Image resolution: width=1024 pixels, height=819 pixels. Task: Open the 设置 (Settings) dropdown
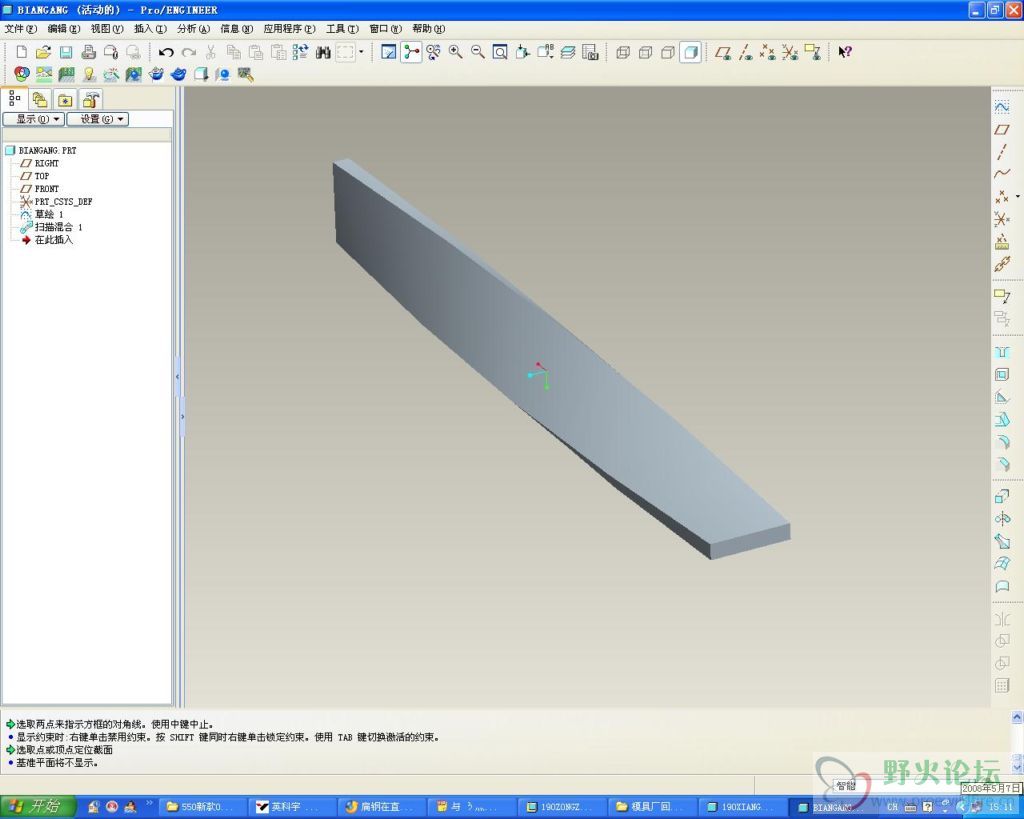97,119
